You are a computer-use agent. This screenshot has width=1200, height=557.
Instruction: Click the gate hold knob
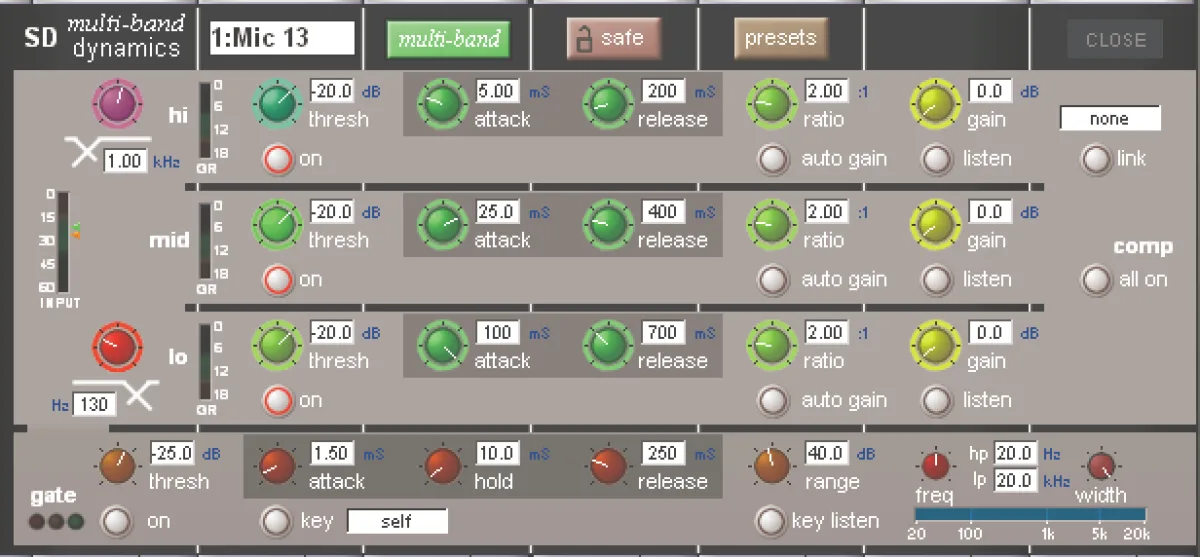[441, 464]
